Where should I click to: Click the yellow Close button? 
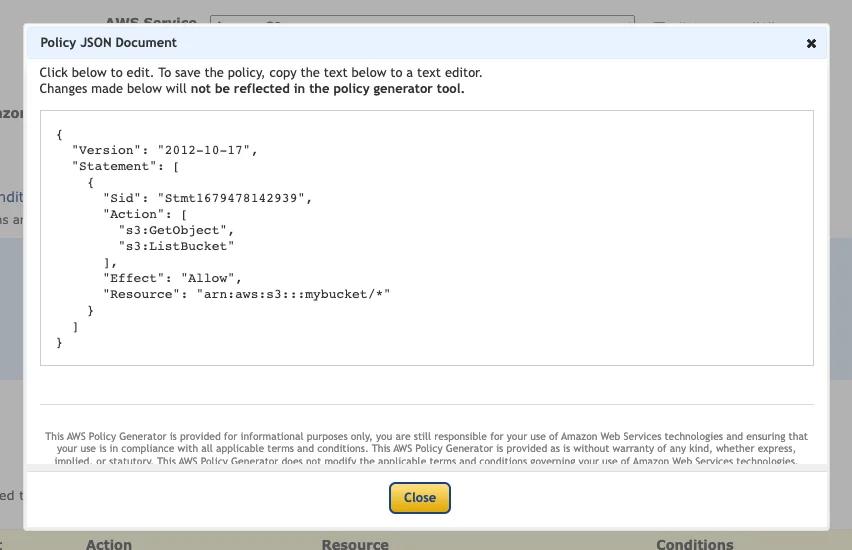tap(419, 498)
